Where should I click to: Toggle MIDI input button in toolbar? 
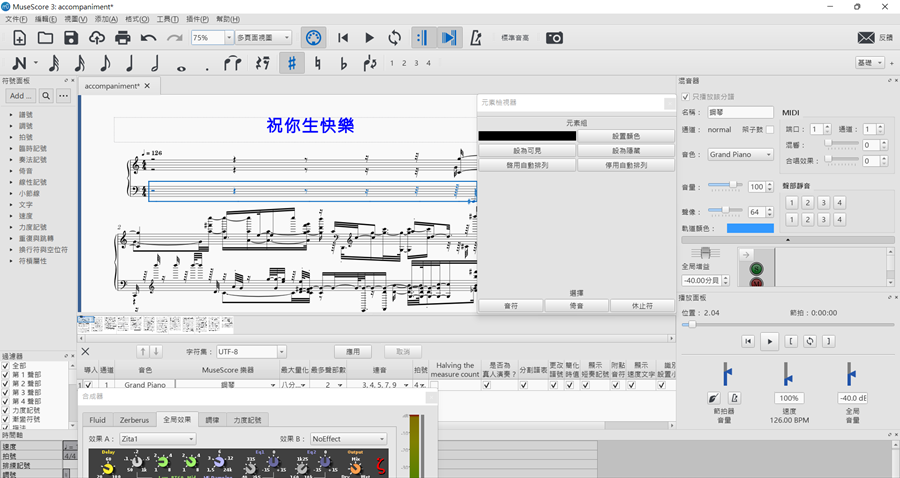[313, 38]
